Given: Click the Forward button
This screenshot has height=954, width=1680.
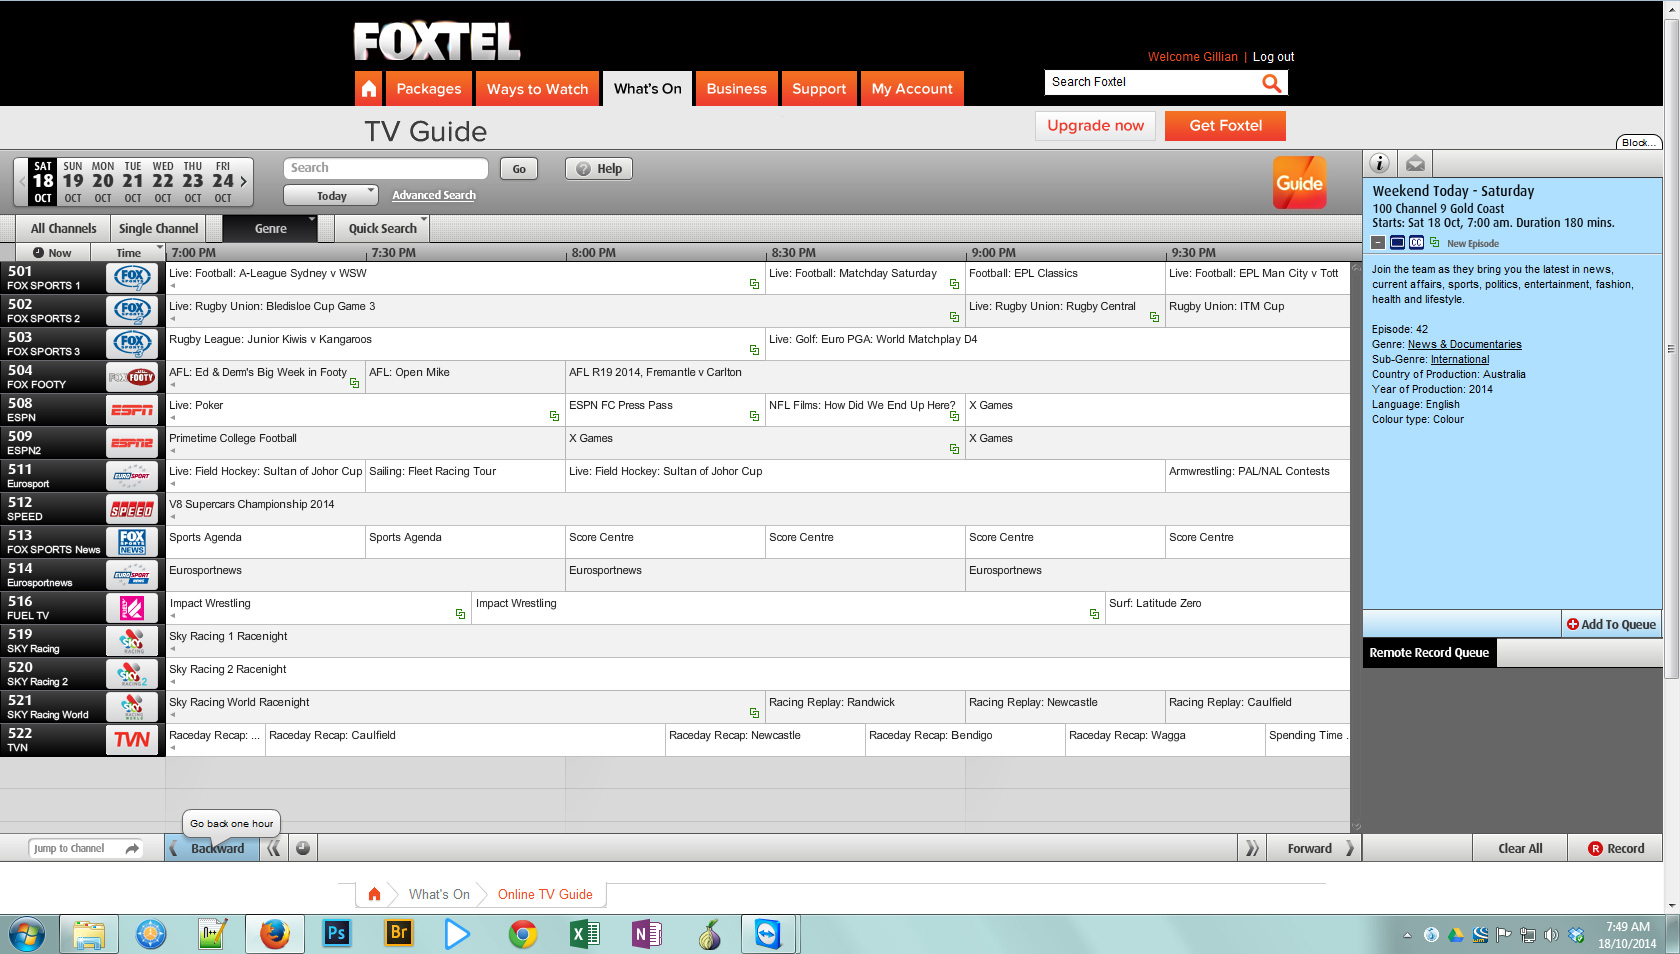Looking at the screenshot, I should click(x=1314, y=848).
